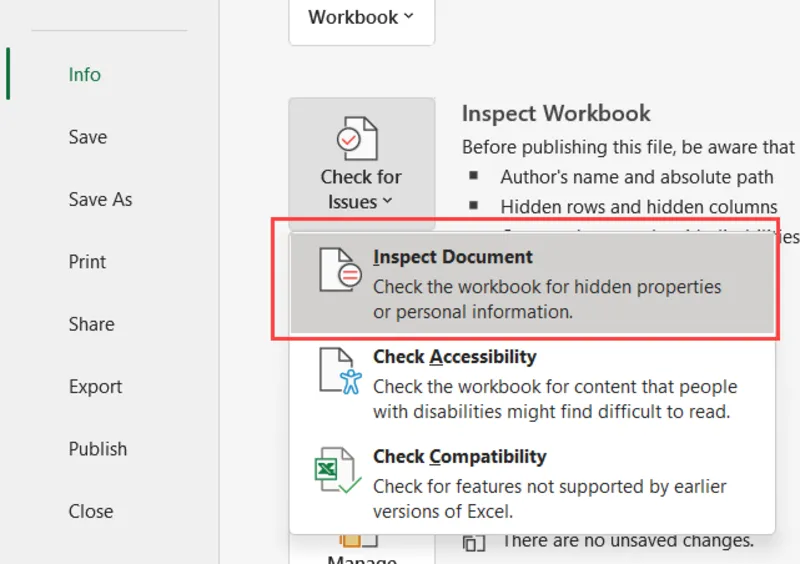Select Save in the backstage sidebar
Viewport: 800px width, 564px height.
coord(88,137)
